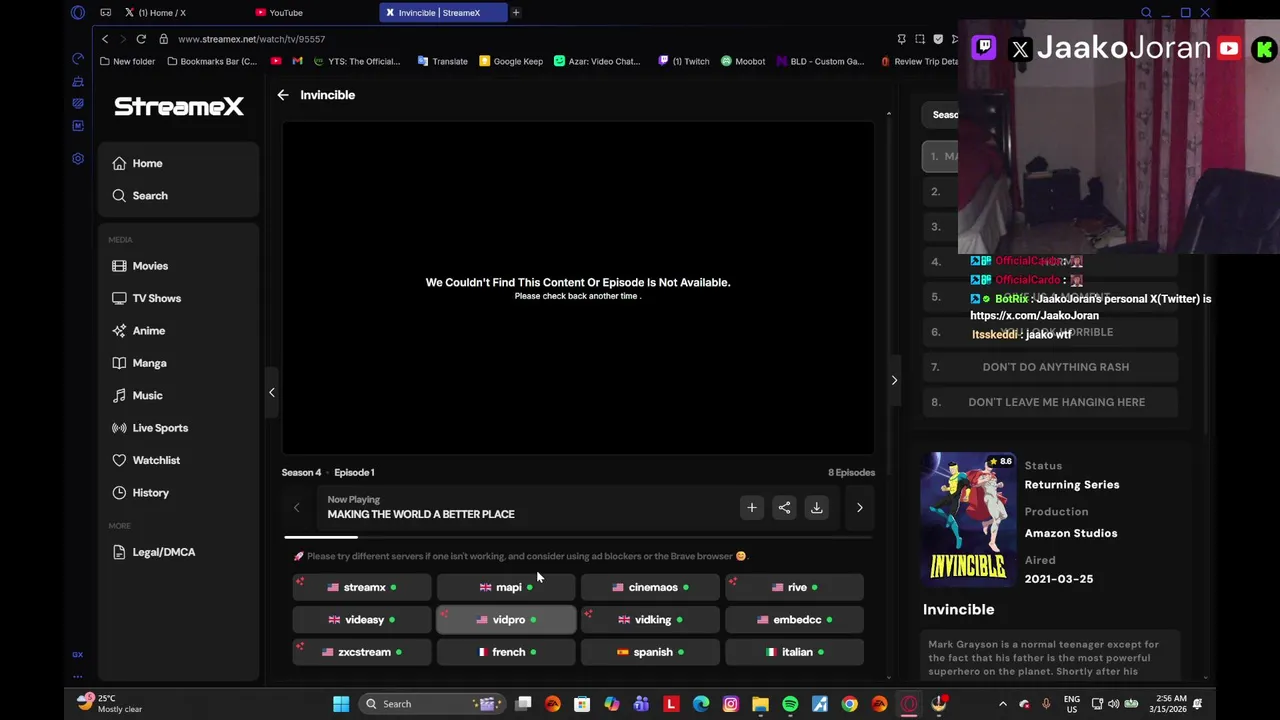Viewport: 1280px width, 720px height.
Task: Select the mapi server
Action: [x=506, y=588]
